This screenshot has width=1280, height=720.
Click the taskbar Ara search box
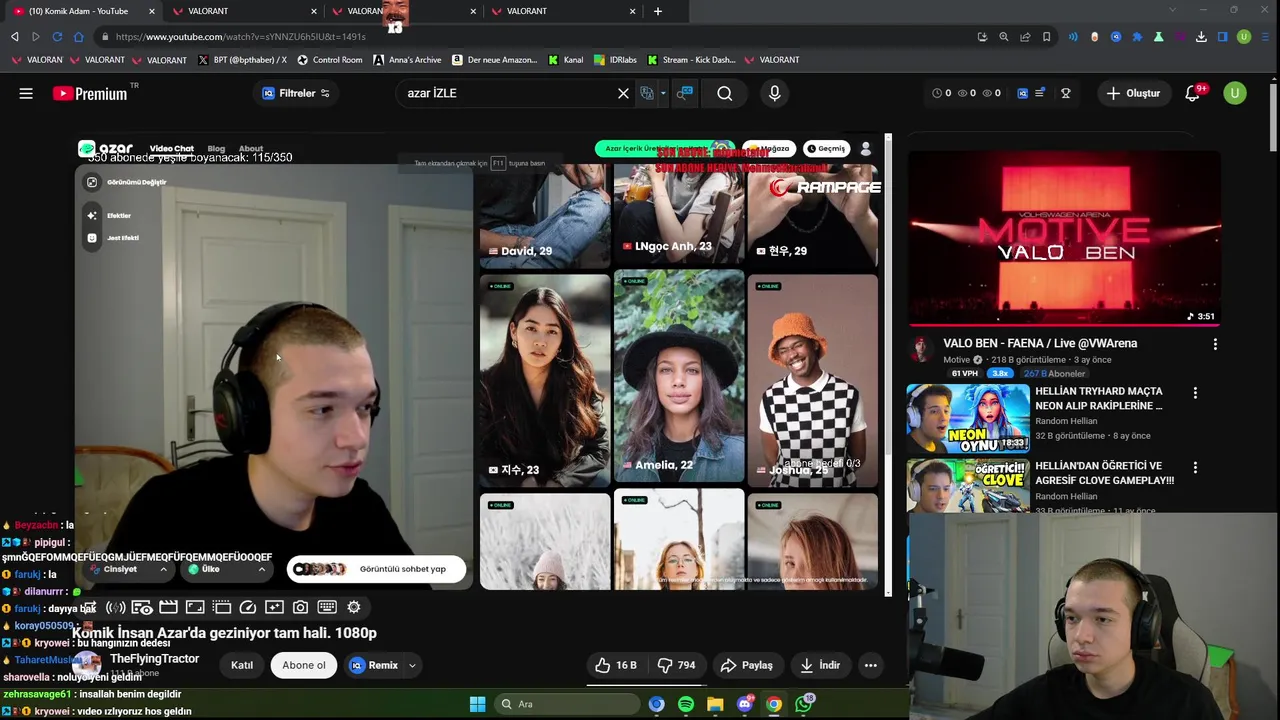pyautogui.click(x=568, y=704)
